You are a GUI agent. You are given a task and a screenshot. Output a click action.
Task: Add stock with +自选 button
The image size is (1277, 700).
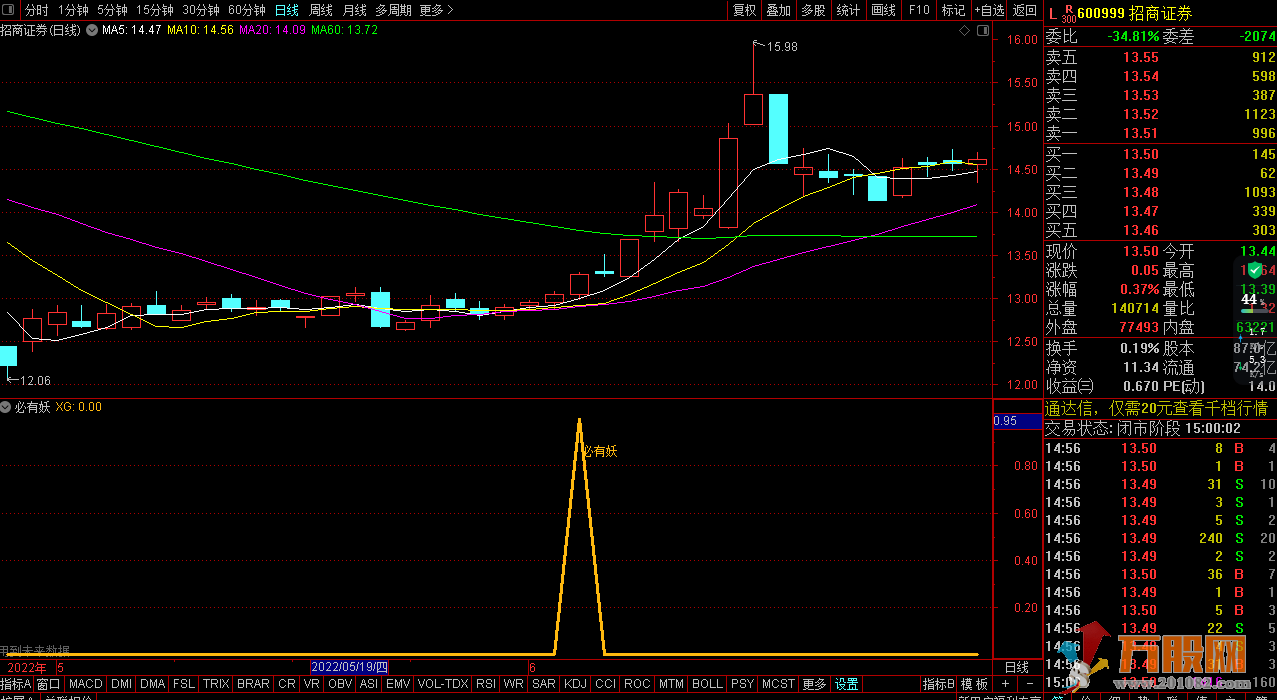coord(988,10)
